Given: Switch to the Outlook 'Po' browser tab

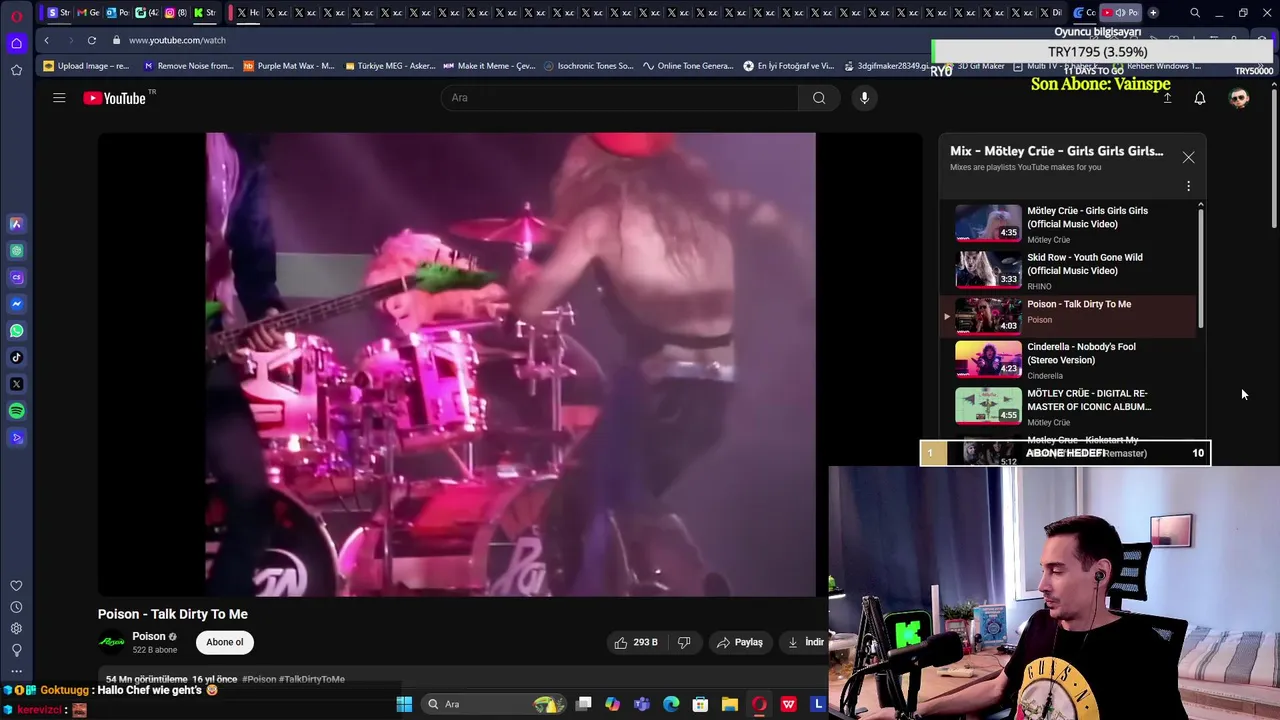Looking at the screenshot, I should [x=117, y=13].
